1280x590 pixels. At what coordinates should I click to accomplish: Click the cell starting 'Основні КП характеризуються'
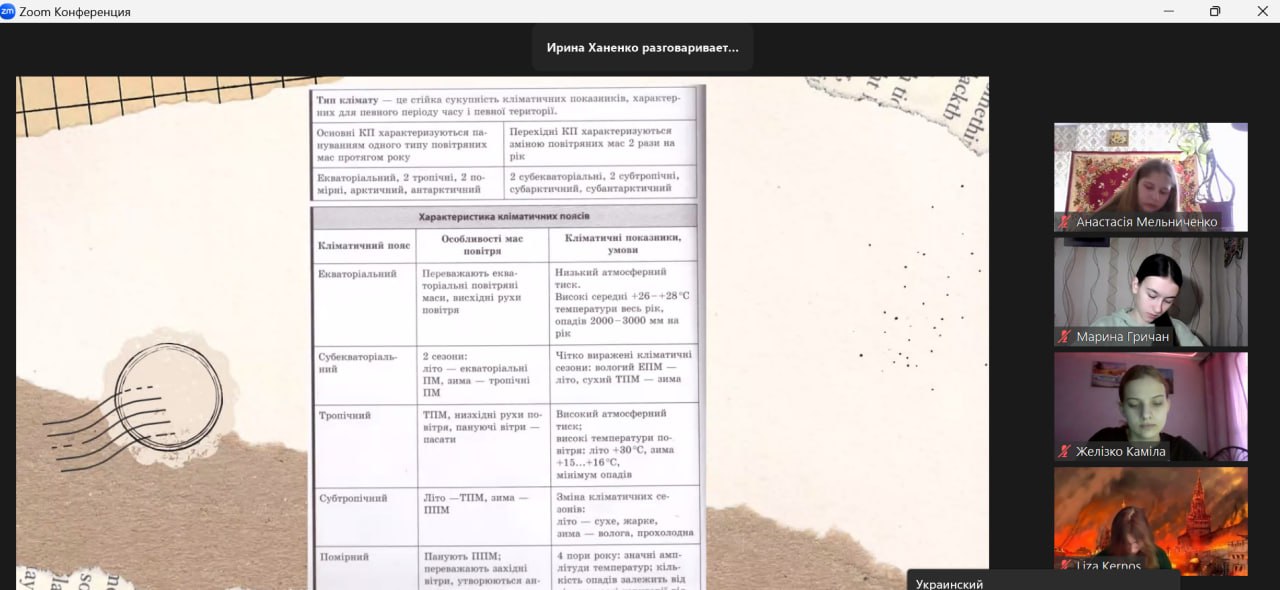point(407,143)
